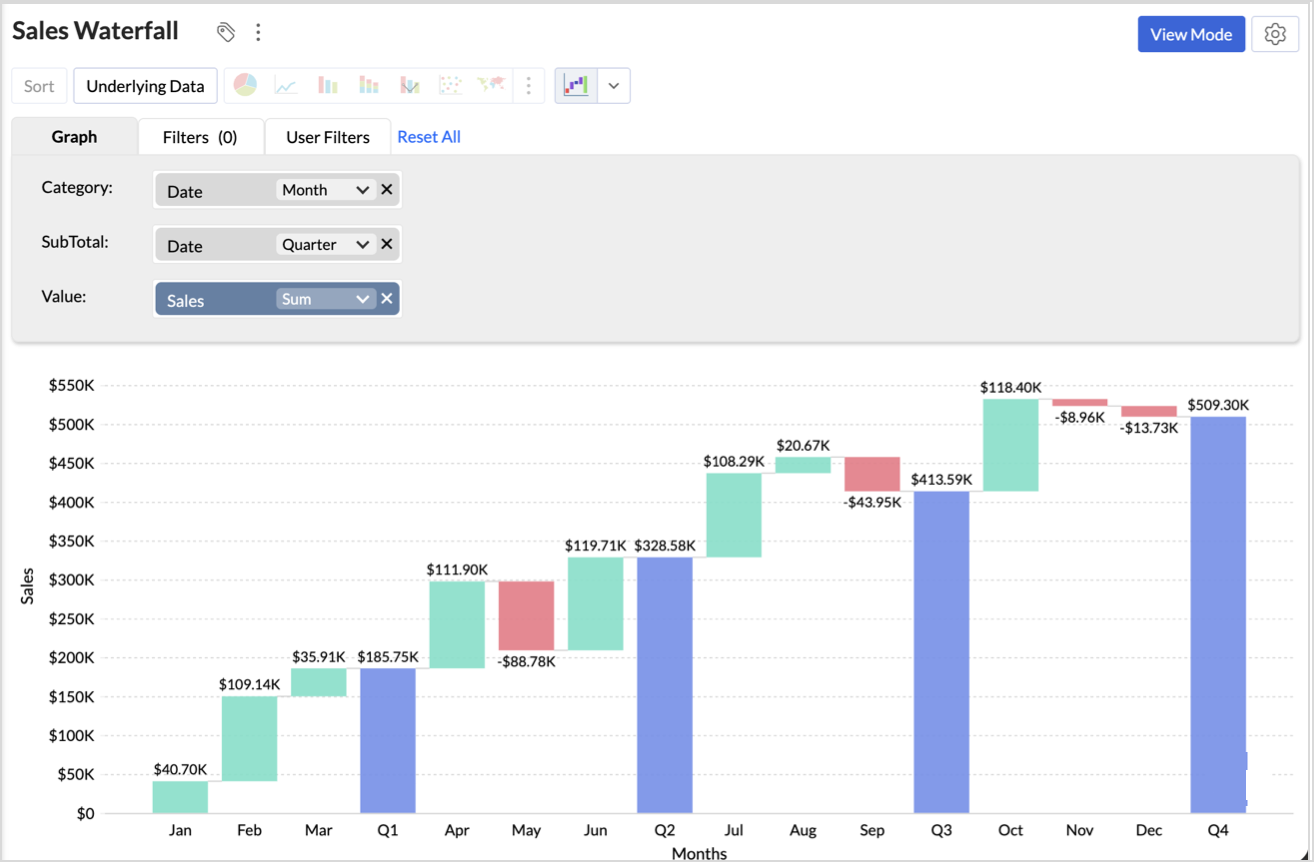Viewport: 1314px width, 862px height.
Task: Open the User Filters tab
Action: (x=328, y=137)
